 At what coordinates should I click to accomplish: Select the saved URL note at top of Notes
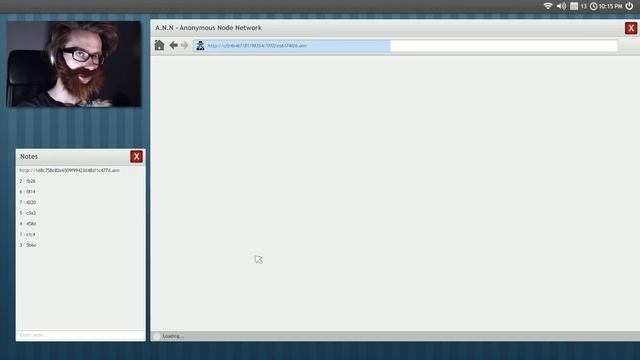[69, 170]
